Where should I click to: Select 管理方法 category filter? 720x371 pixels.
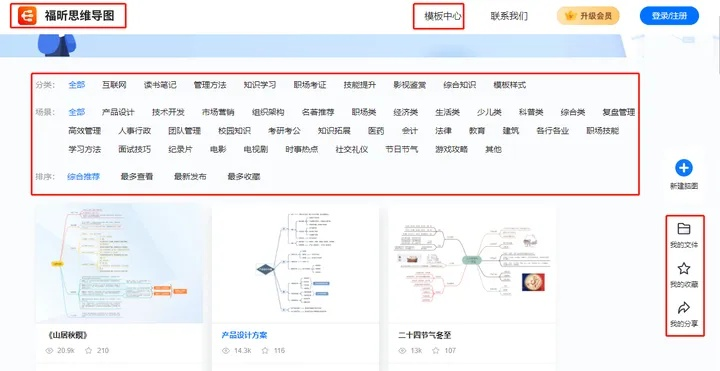[210, 85]
